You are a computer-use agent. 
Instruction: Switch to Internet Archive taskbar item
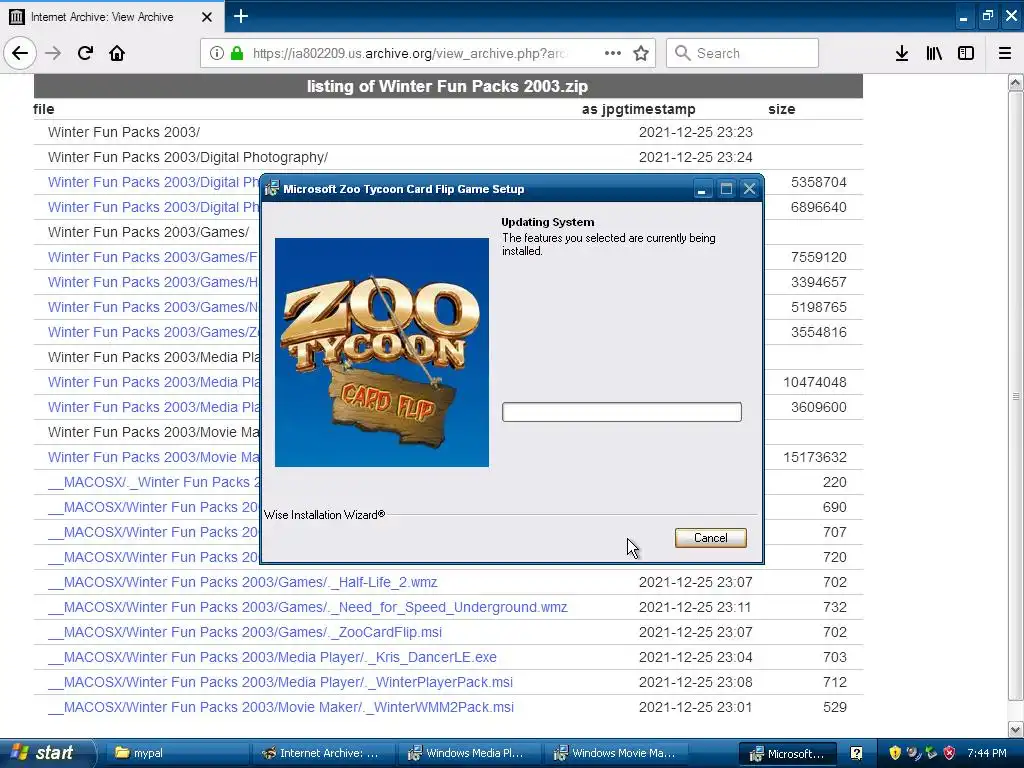[x=323, y=753]
